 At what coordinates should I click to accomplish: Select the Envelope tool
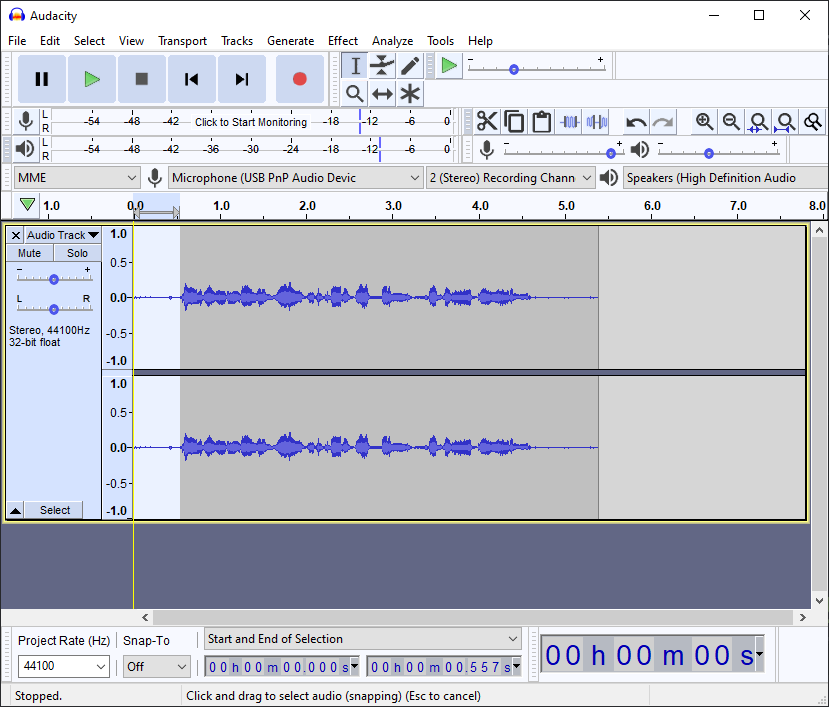(x=382, y=66)
